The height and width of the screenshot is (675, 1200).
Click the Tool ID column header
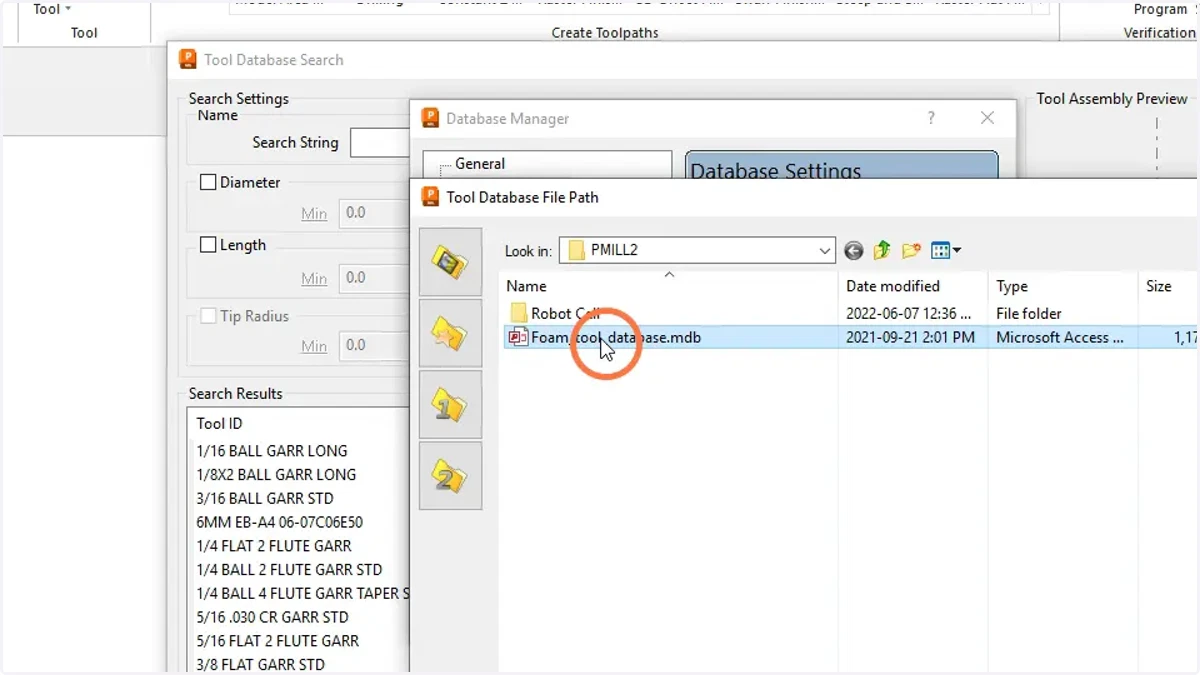(219, 424)
